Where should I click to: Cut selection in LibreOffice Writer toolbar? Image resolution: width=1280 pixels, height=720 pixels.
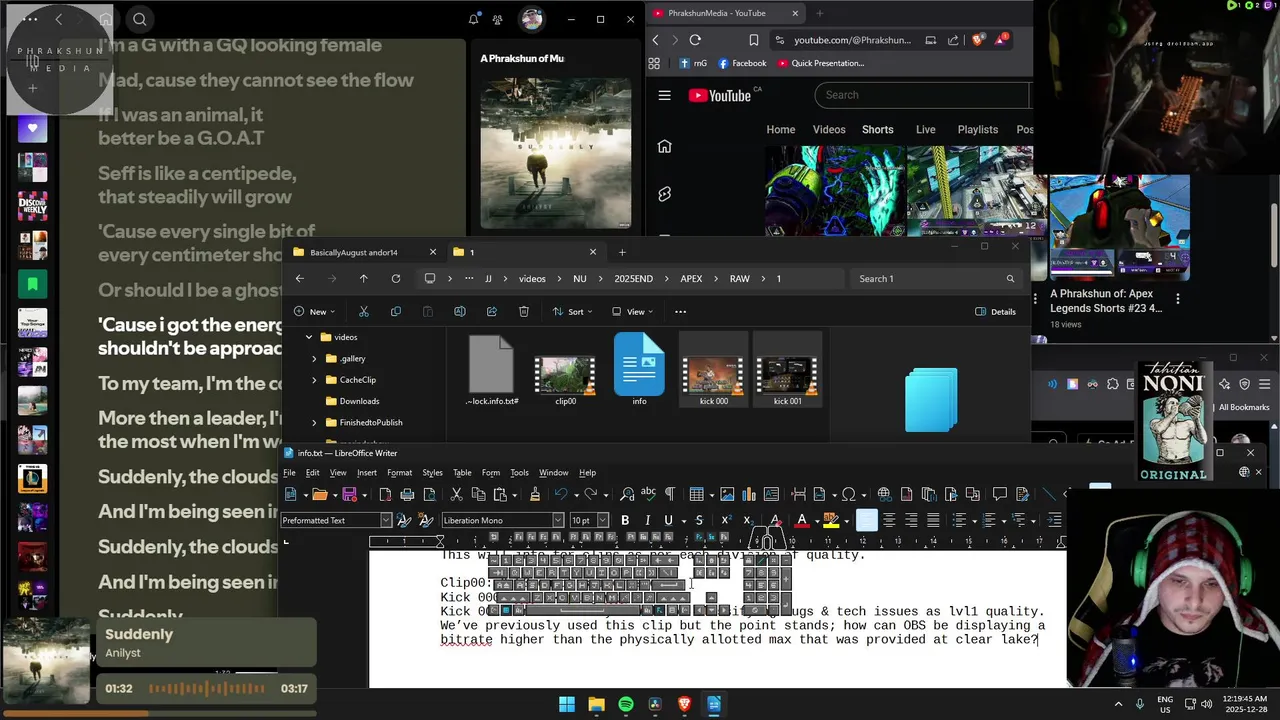point(456,494)
